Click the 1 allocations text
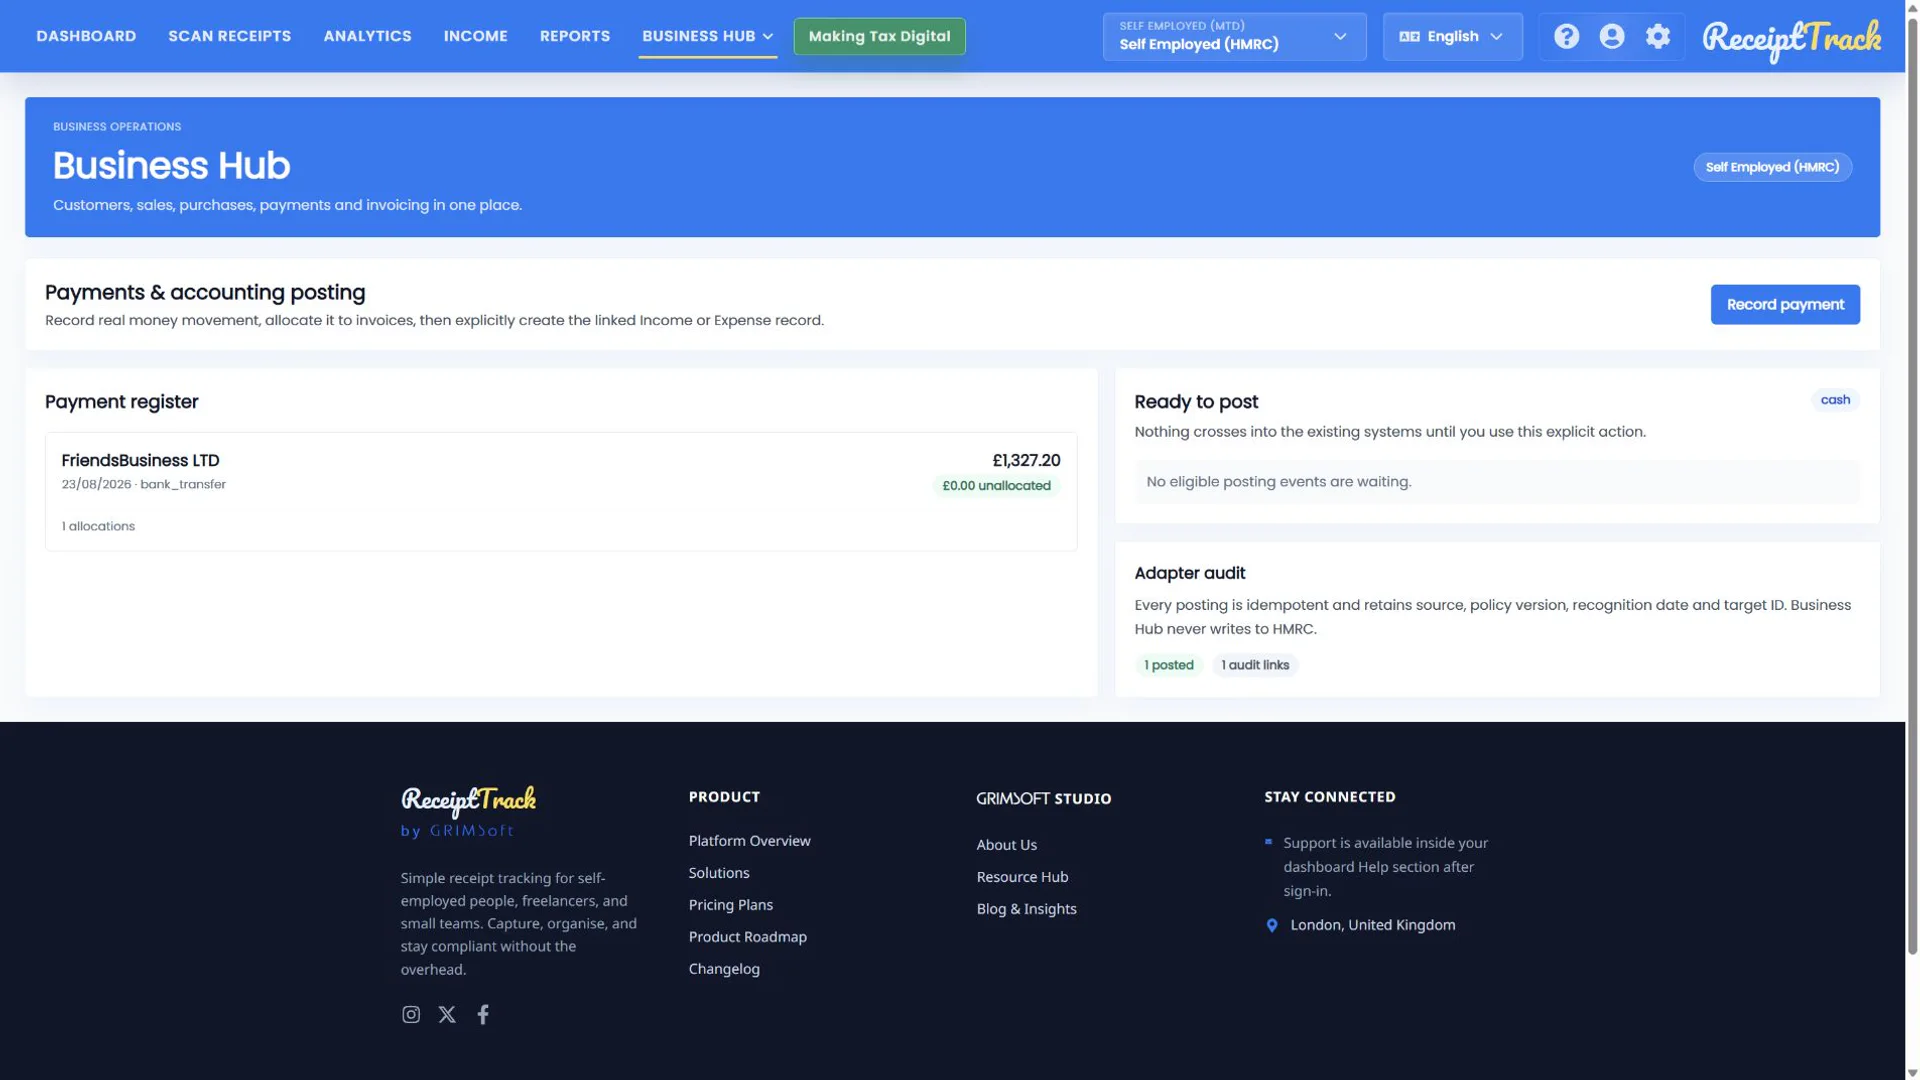This screenshot has height=1080, width=1920. pos(98,526)
